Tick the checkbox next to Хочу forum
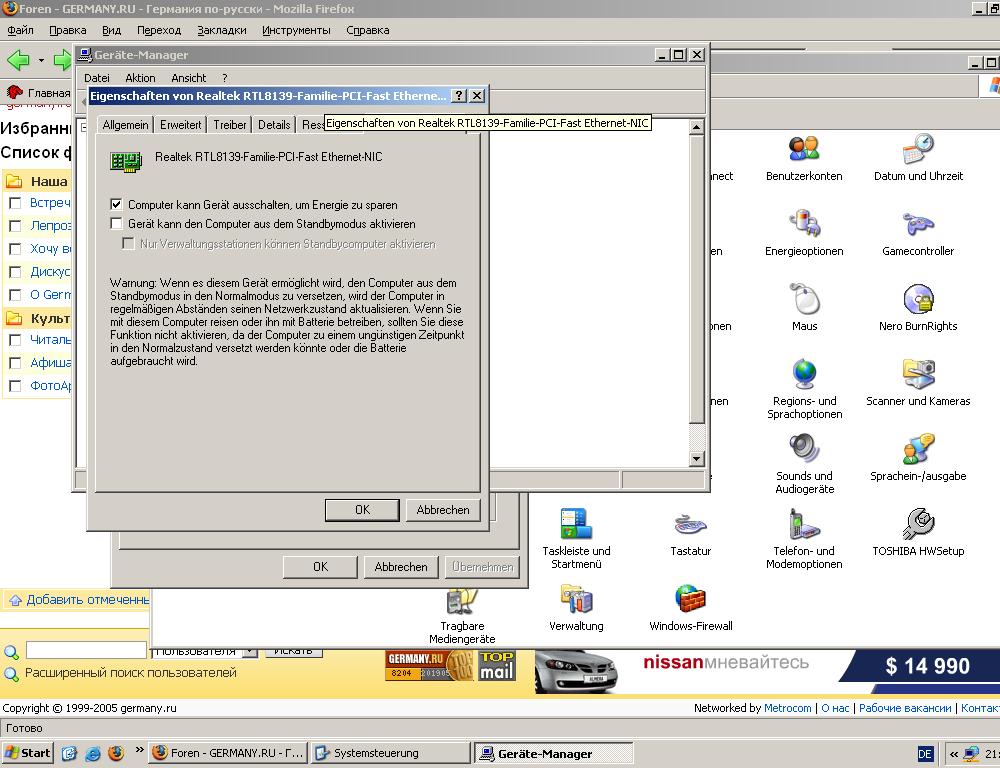Screen dimensions: 1000x768 15,249
